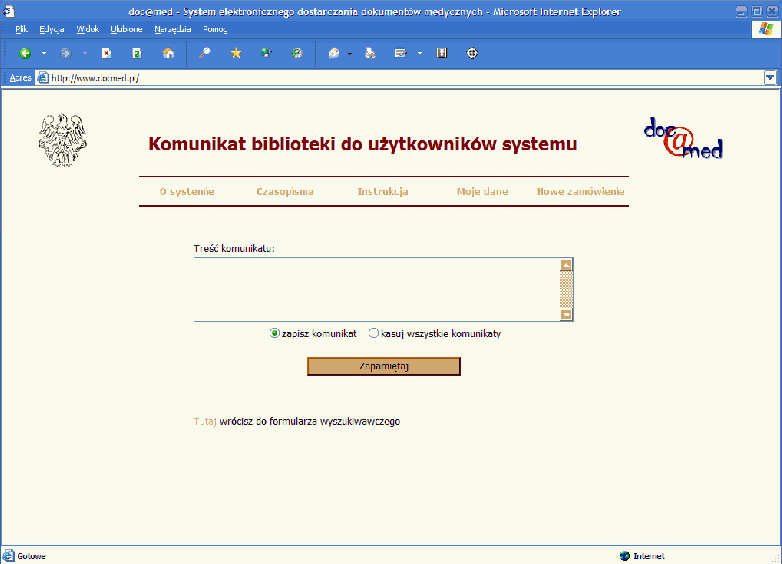
Task: Expand the Mail button dropdown arrow
Action: click(350, 53)
